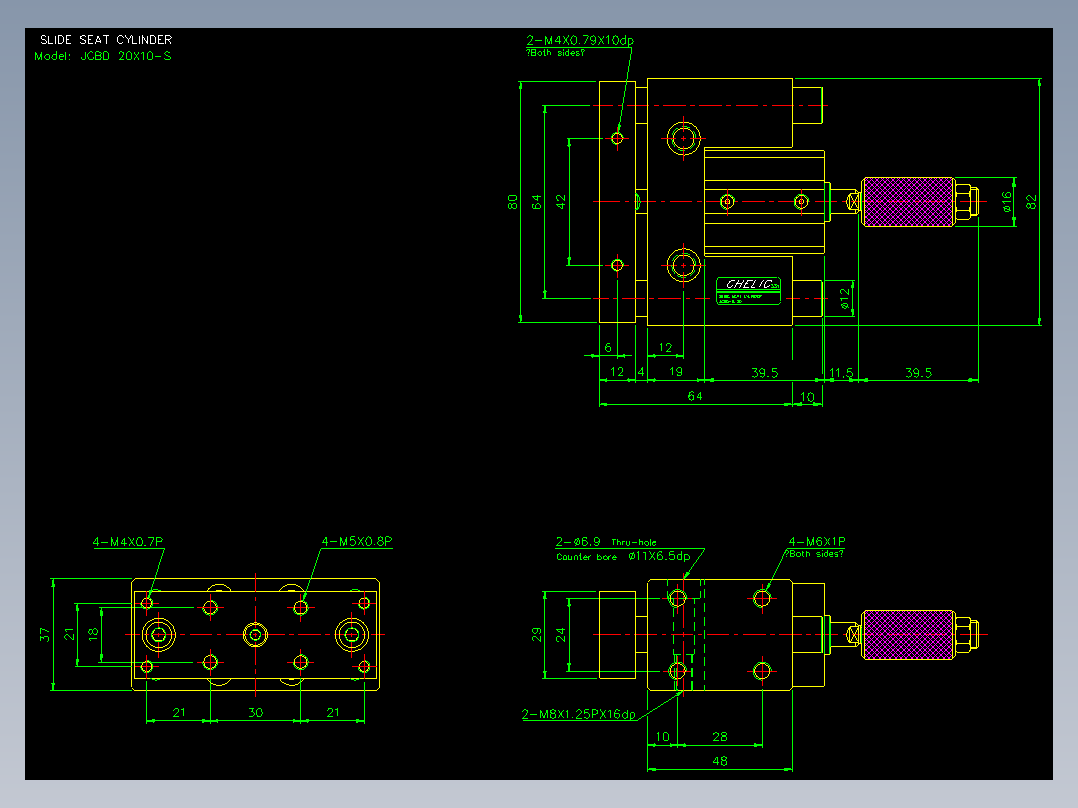
Task: Click the 24 vertical dimension
Action: [x=561, y=635]
